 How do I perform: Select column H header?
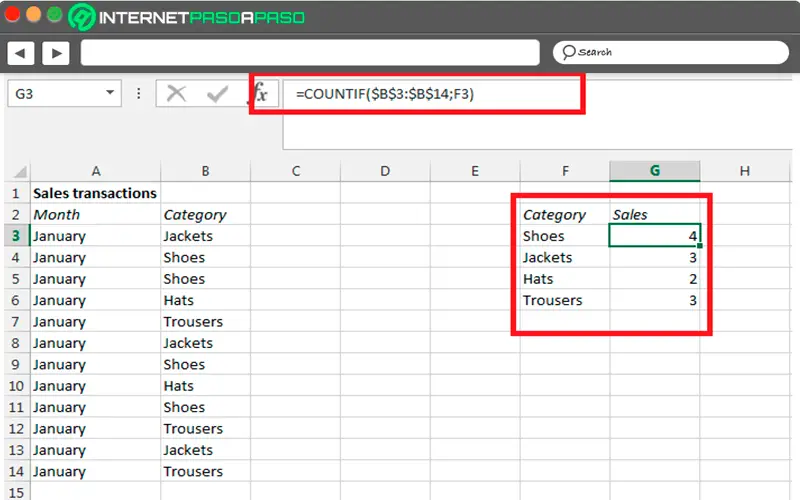pyautogui.click(x=745, y=171)
